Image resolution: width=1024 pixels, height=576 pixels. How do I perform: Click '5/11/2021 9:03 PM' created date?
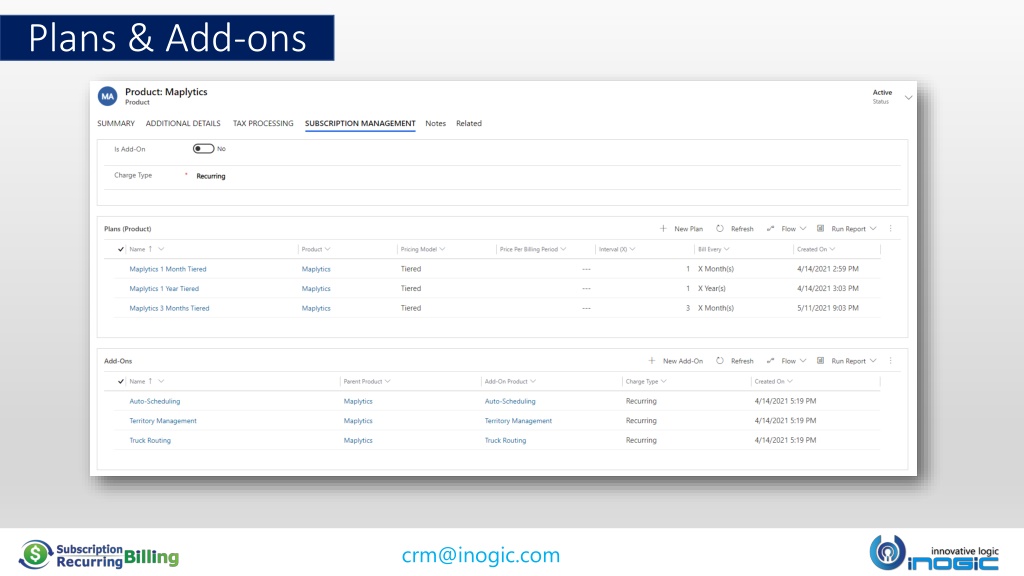(827, 308)
